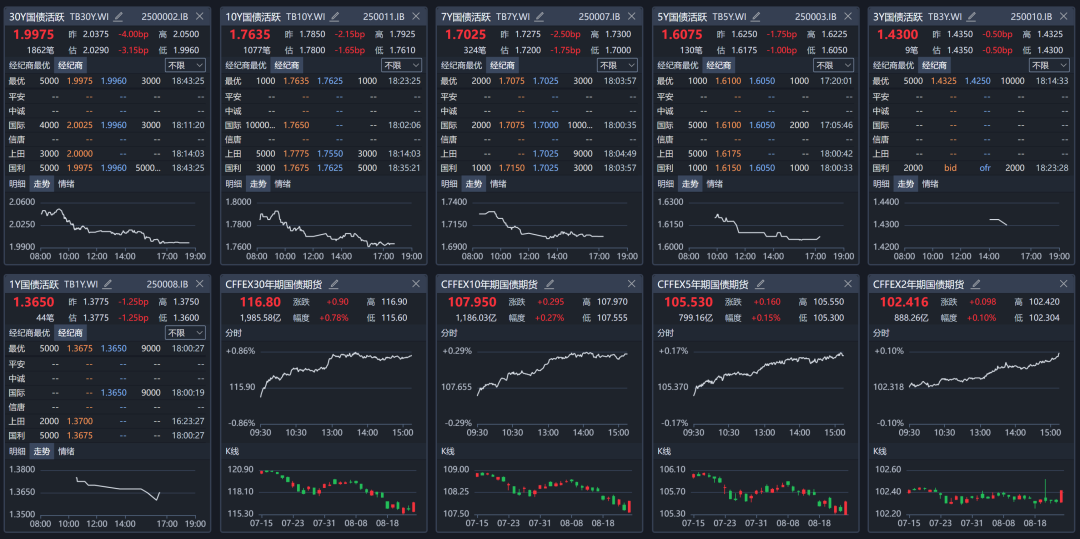Edit the 30Y国债活跃 panel via pencil icon
This screenshot has height=539, width=1080.
click(118, 16)
